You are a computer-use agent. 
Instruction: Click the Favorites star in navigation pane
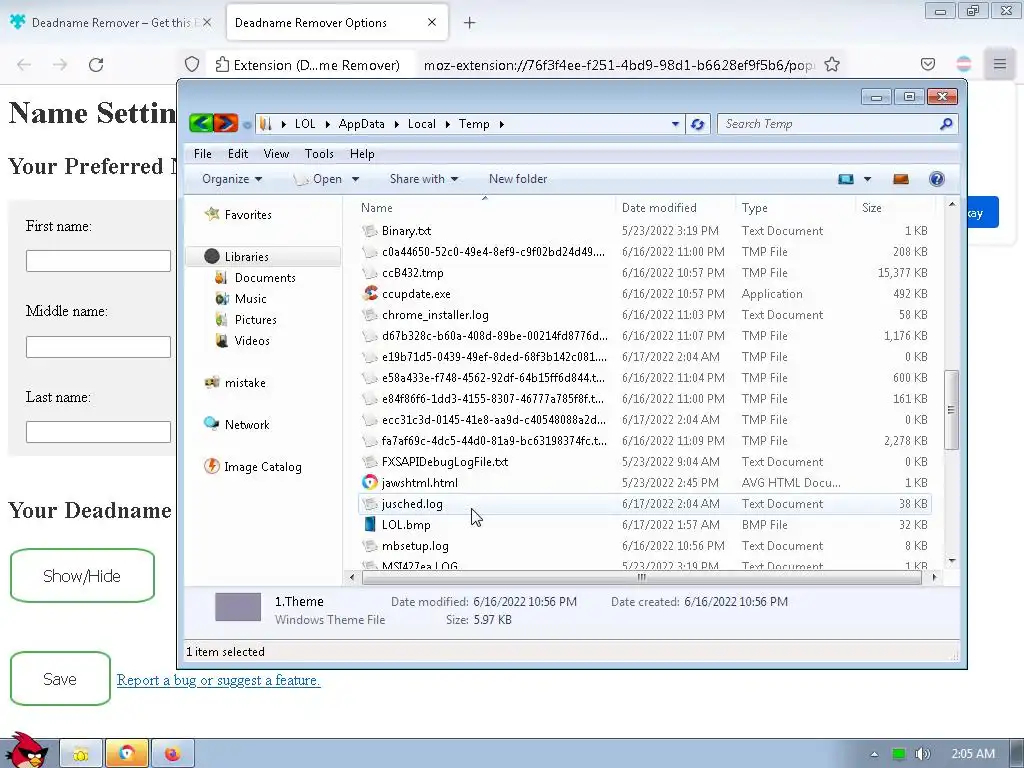(x=212, y=214)
